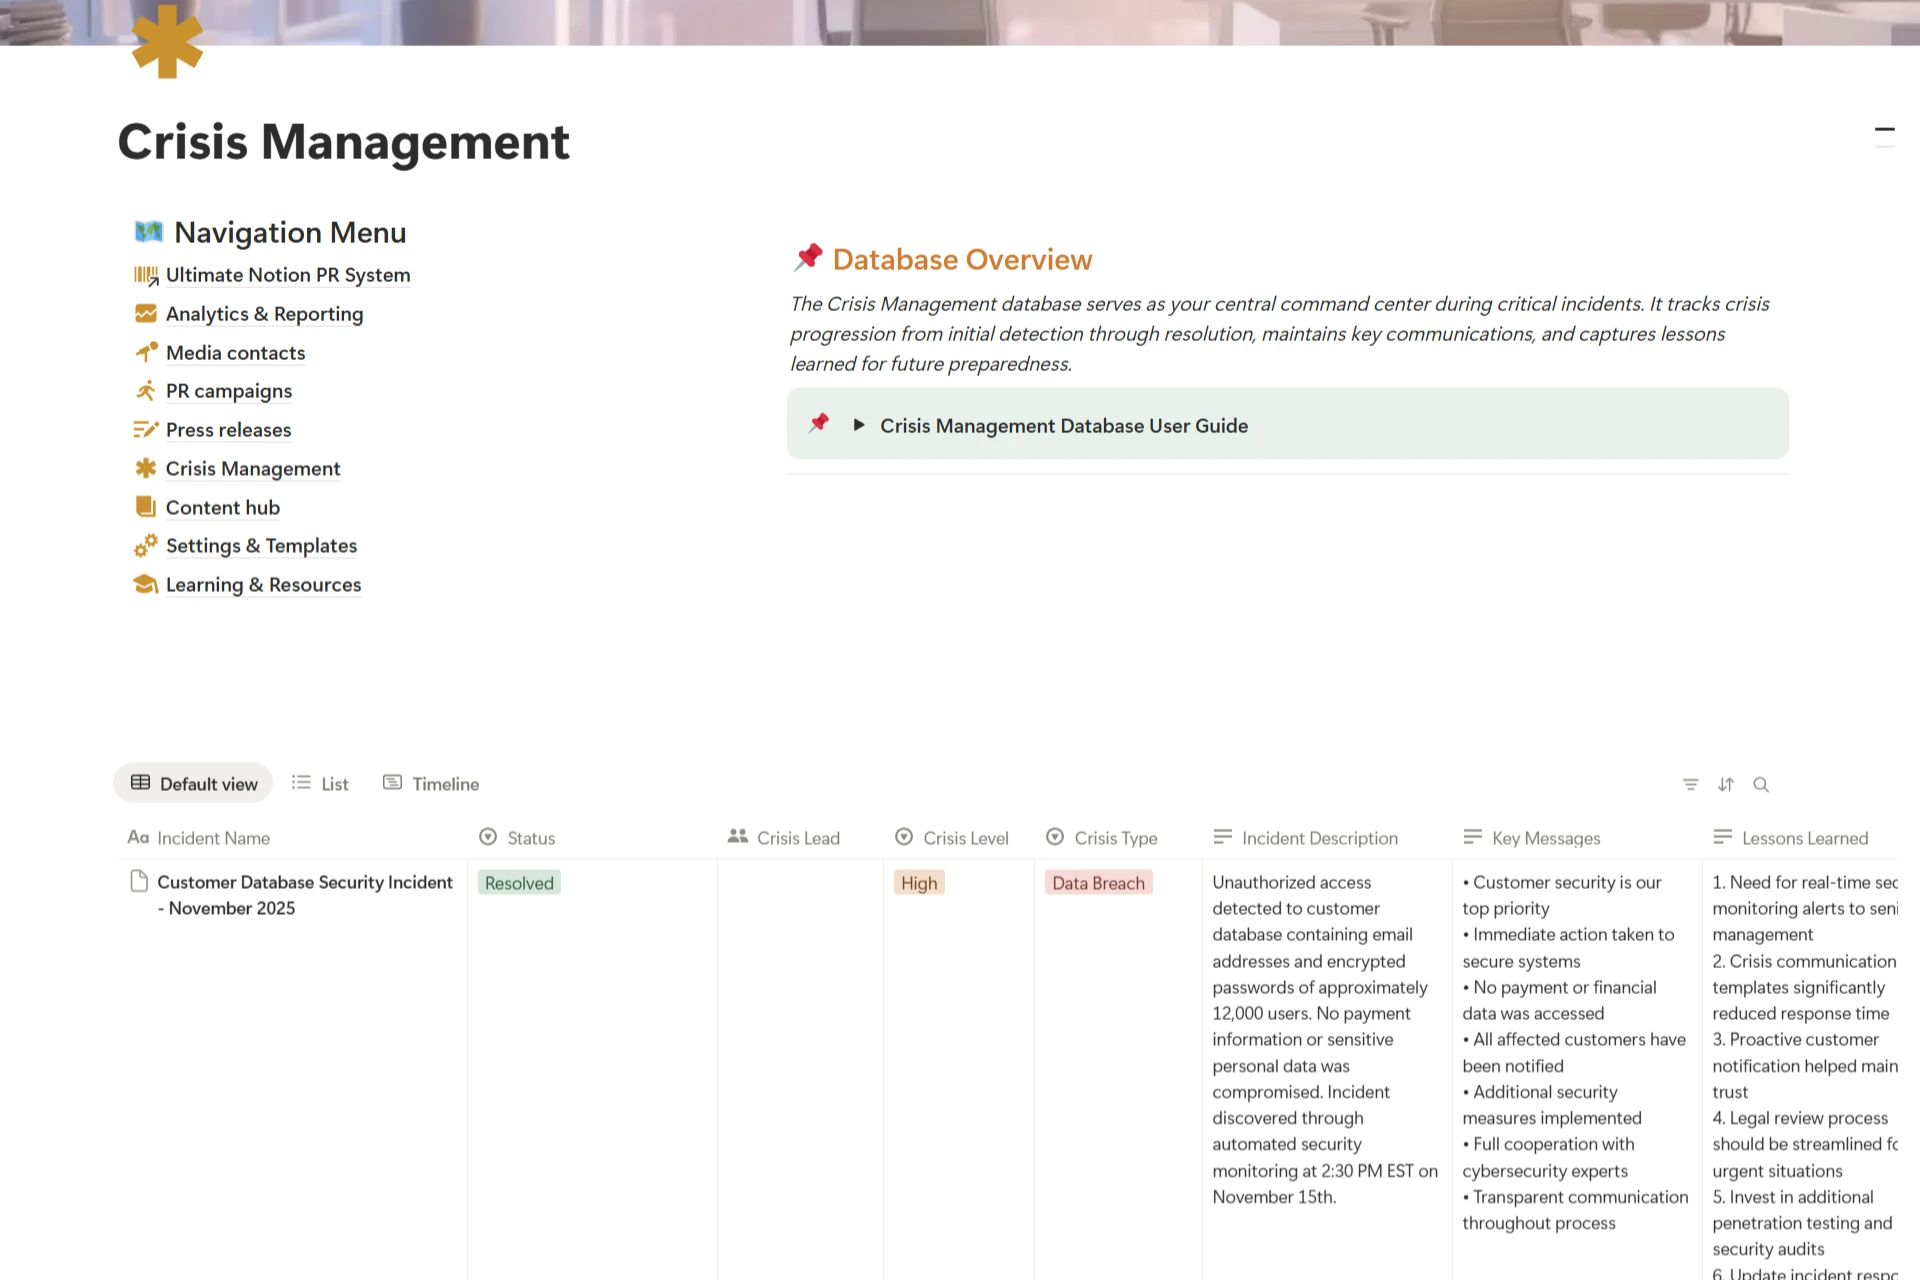Click the sort arrows icon
Image resolution: width=1920 pixels, height=1280 pixels.
pyautogui.click(x=1726, y=785)
